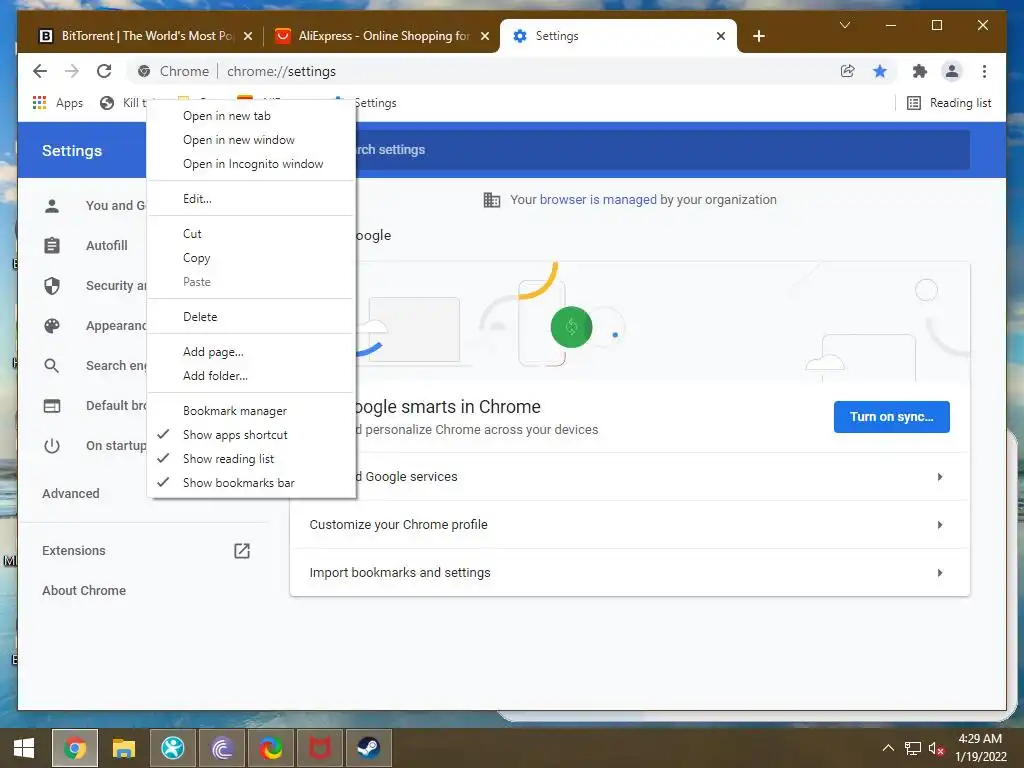Reload the current page
The width and height of the screenshot is (1024, 768).
pos(104,71)
